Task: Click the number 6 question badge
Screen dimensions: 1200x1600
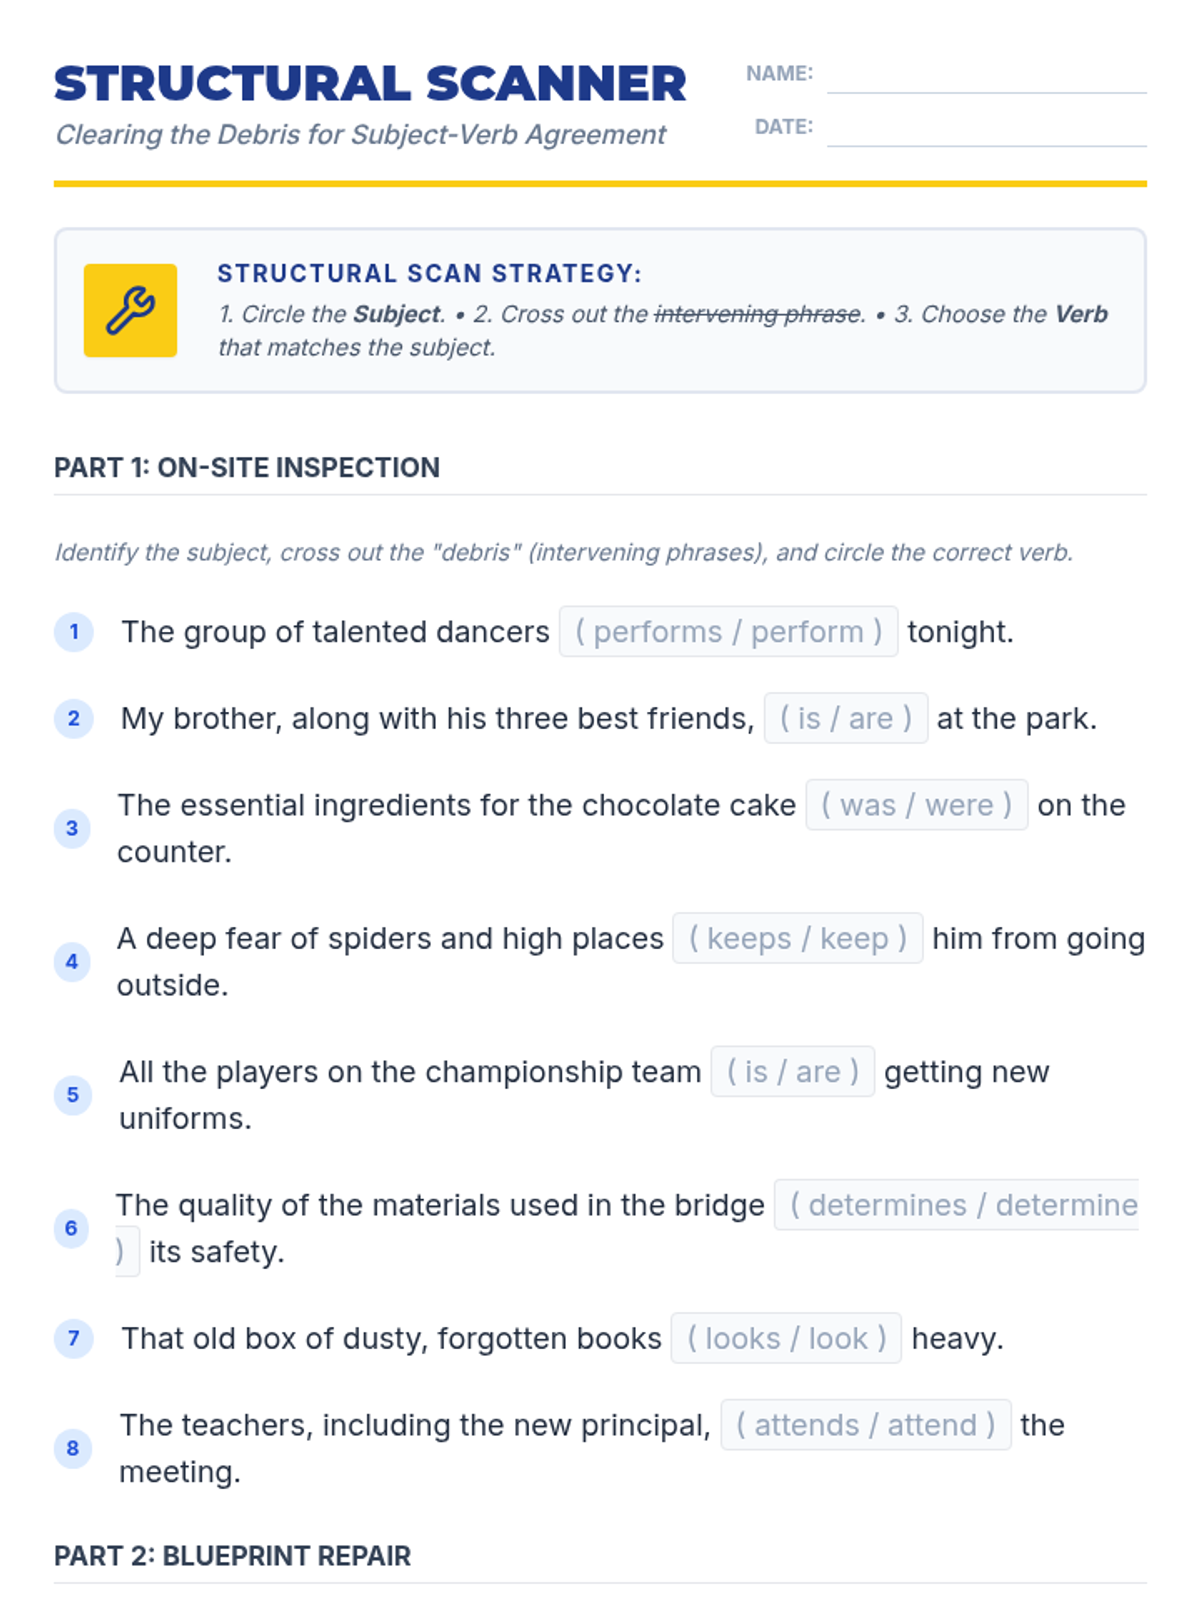Action: pos(71,1228)
